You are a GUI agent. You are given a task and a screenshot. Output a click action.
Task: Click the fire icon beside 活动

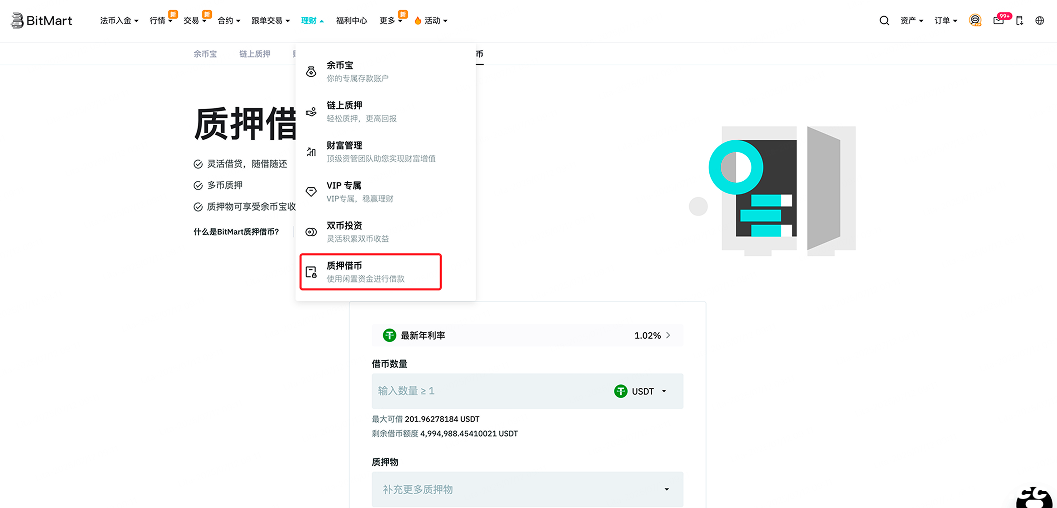tap(418, 21)
